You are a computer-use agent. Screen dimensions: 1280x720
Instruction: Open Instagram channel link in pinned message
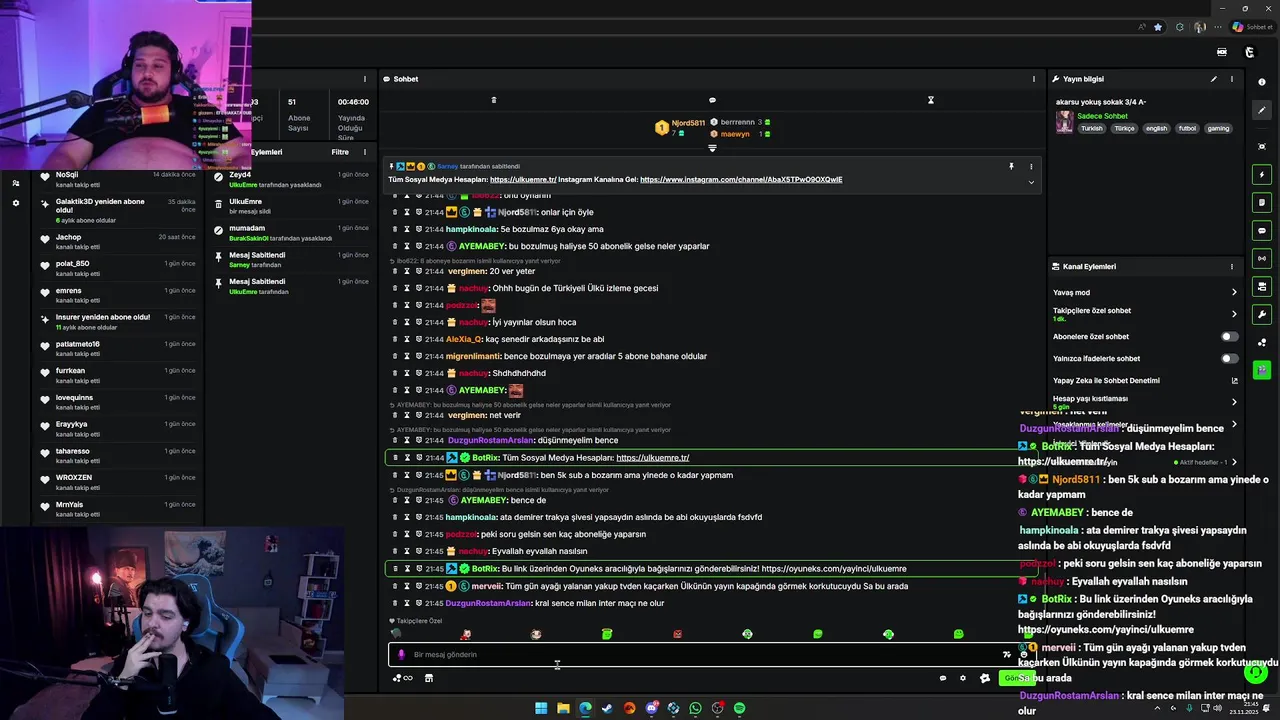pyautogui.click(x=741, y=180)
